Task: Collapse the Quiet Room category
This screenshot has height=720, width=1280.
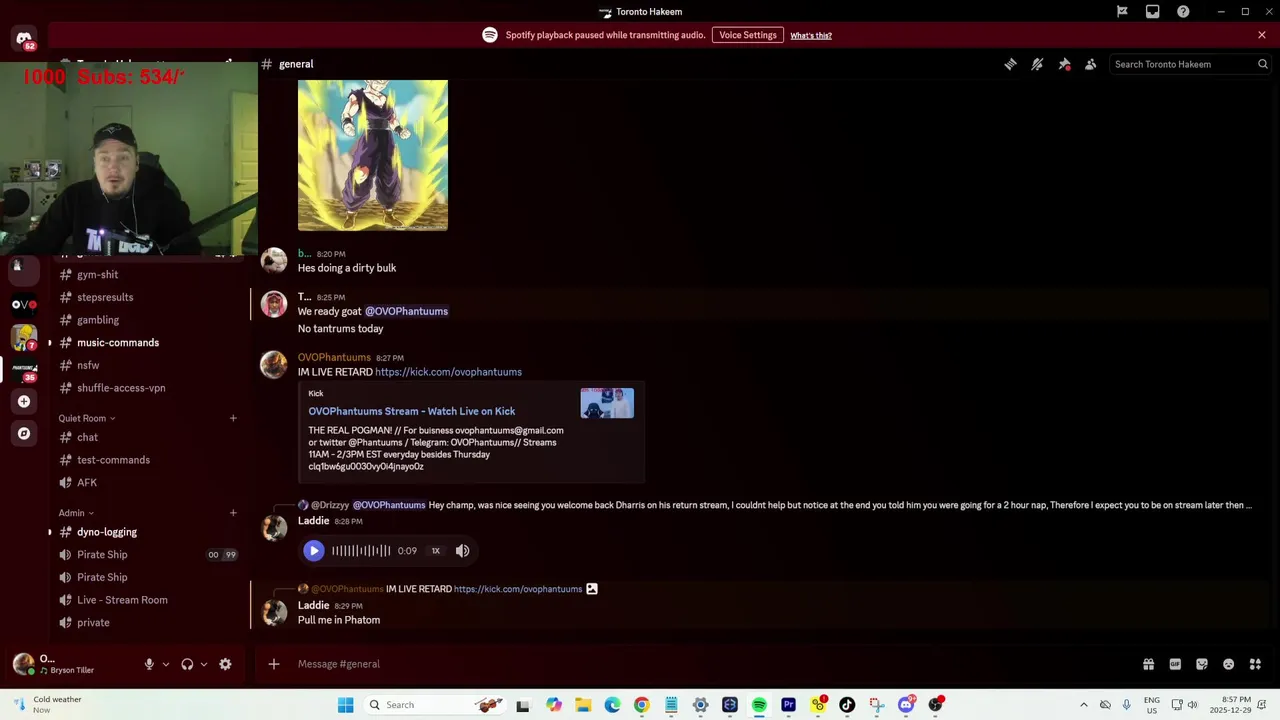Action: pyautogui.click(x=86, y=418)
